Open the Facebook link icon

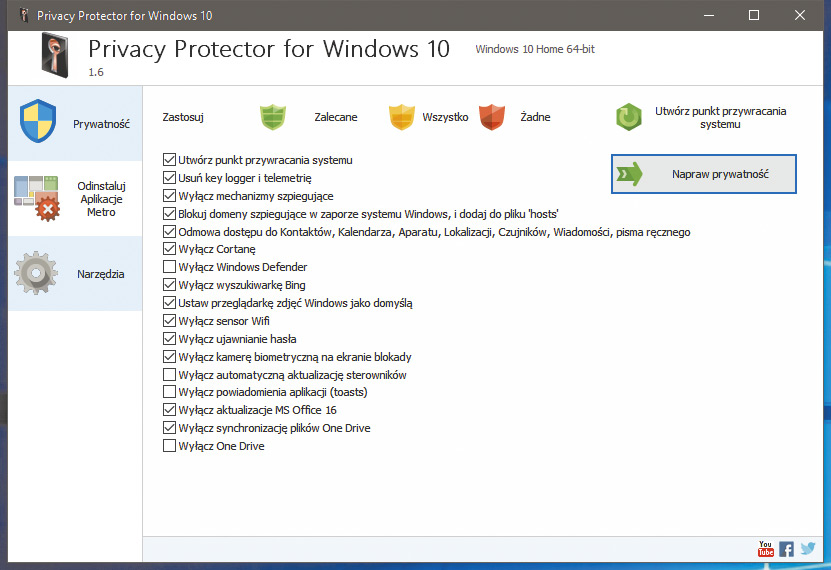787,548
